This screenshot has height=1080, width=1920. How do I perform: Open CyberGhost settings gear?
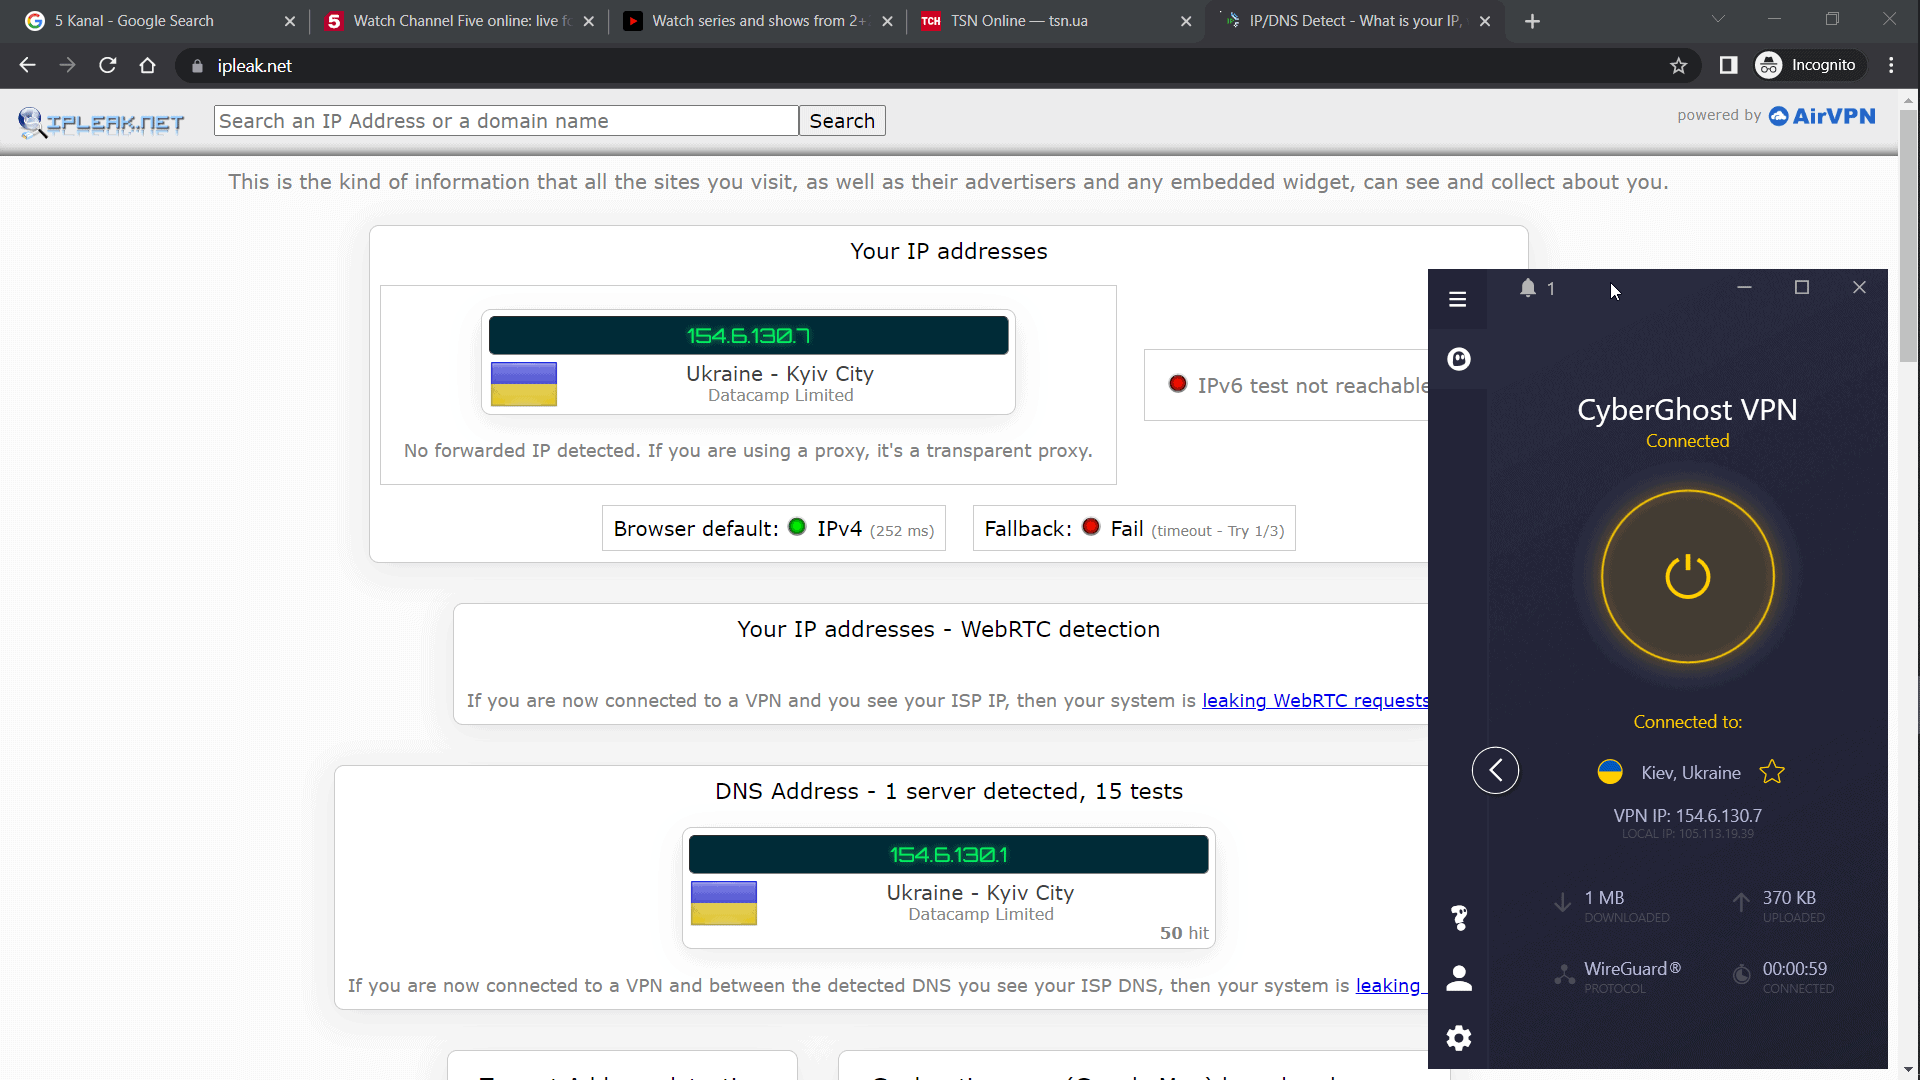[1459, 1038]
